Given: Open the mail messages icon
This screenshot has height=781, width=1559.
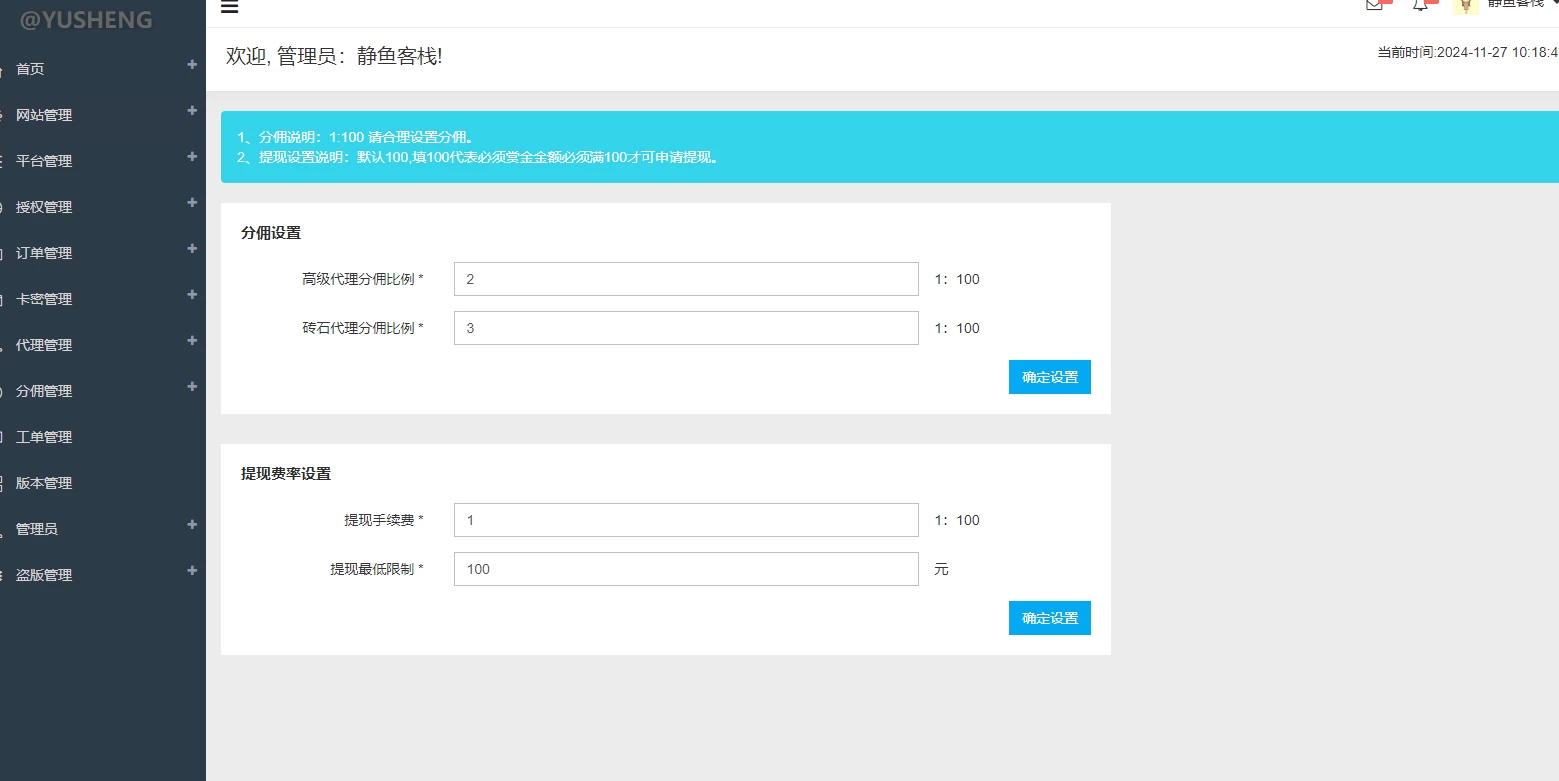Looking at the screenshot, I should [1374, 4].
